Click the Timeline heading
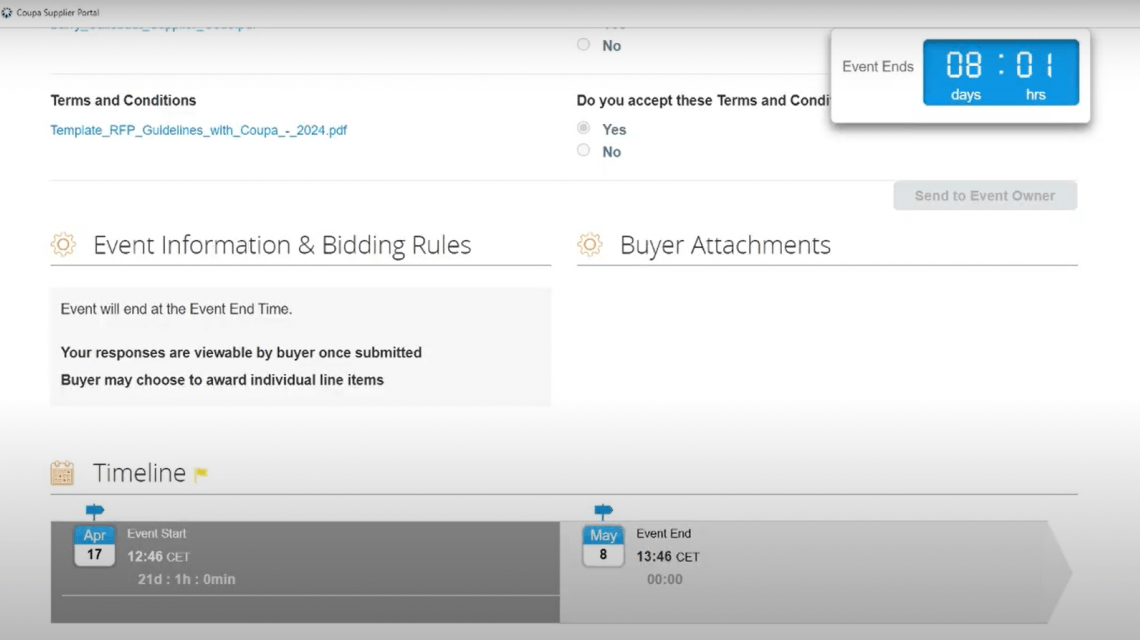This screenshot has width=1140, height=640. tap(139, 473)
